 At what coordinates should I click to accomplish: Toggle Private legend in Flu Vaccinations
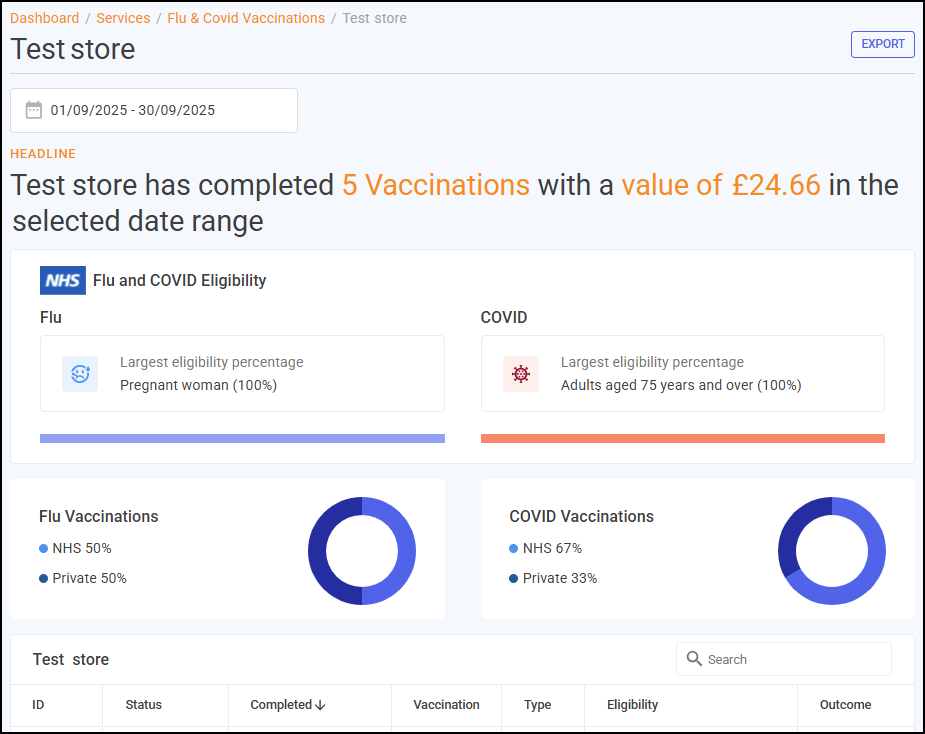(x=83, y=578)
